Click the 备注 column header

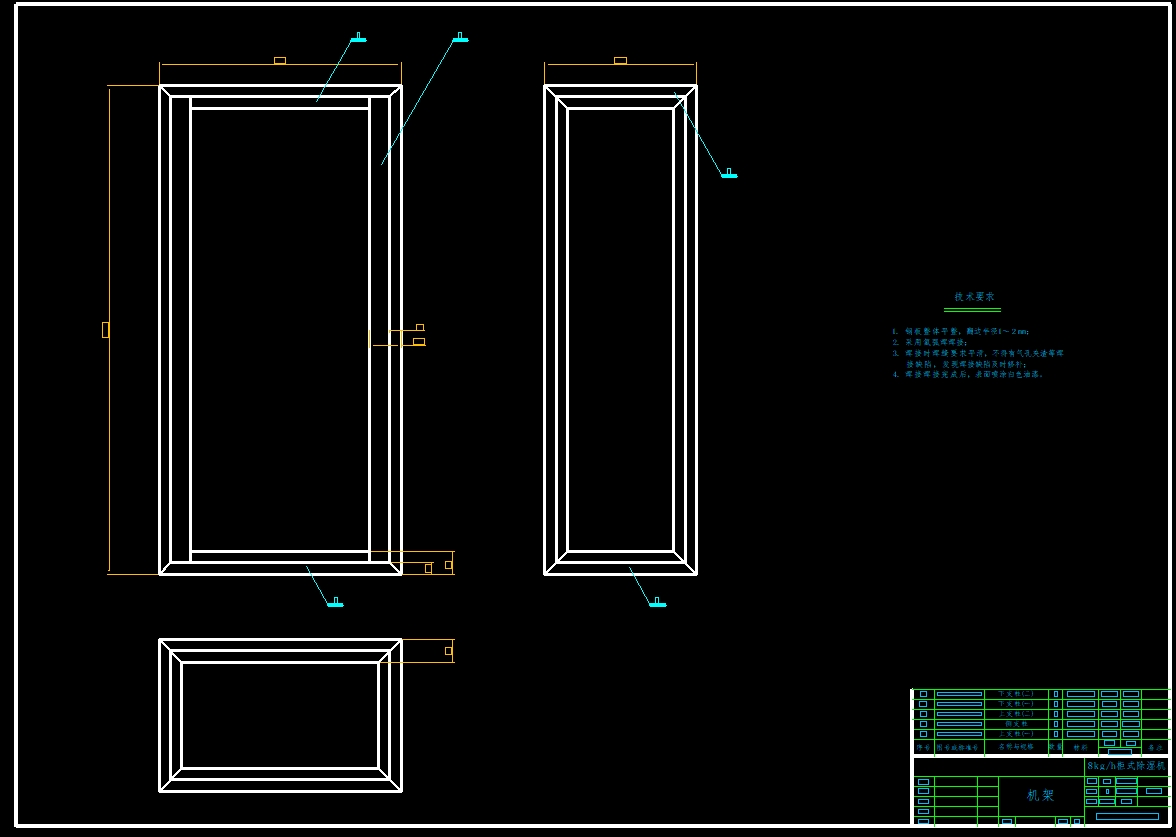1155,748
